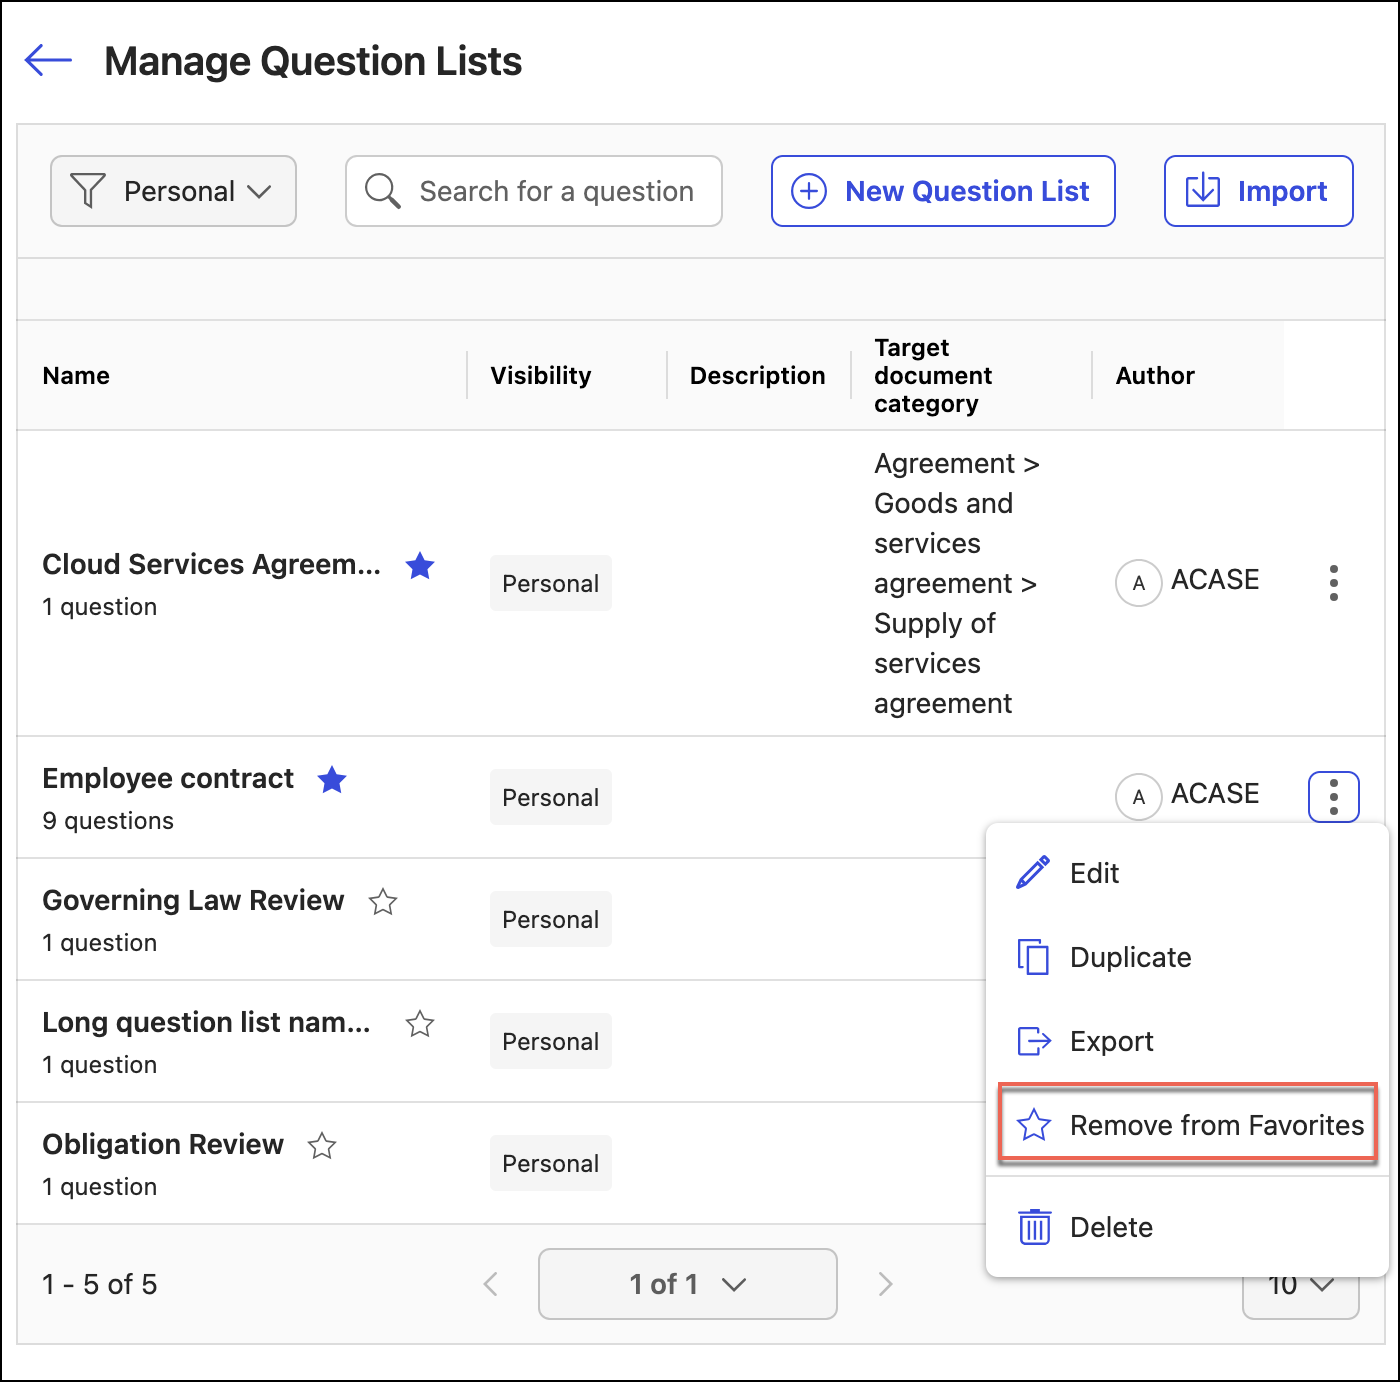Click the ACASE author avatar in Employee contract row
This screenshot has height=1382, width=1400.
click(x=1138, y=797)
